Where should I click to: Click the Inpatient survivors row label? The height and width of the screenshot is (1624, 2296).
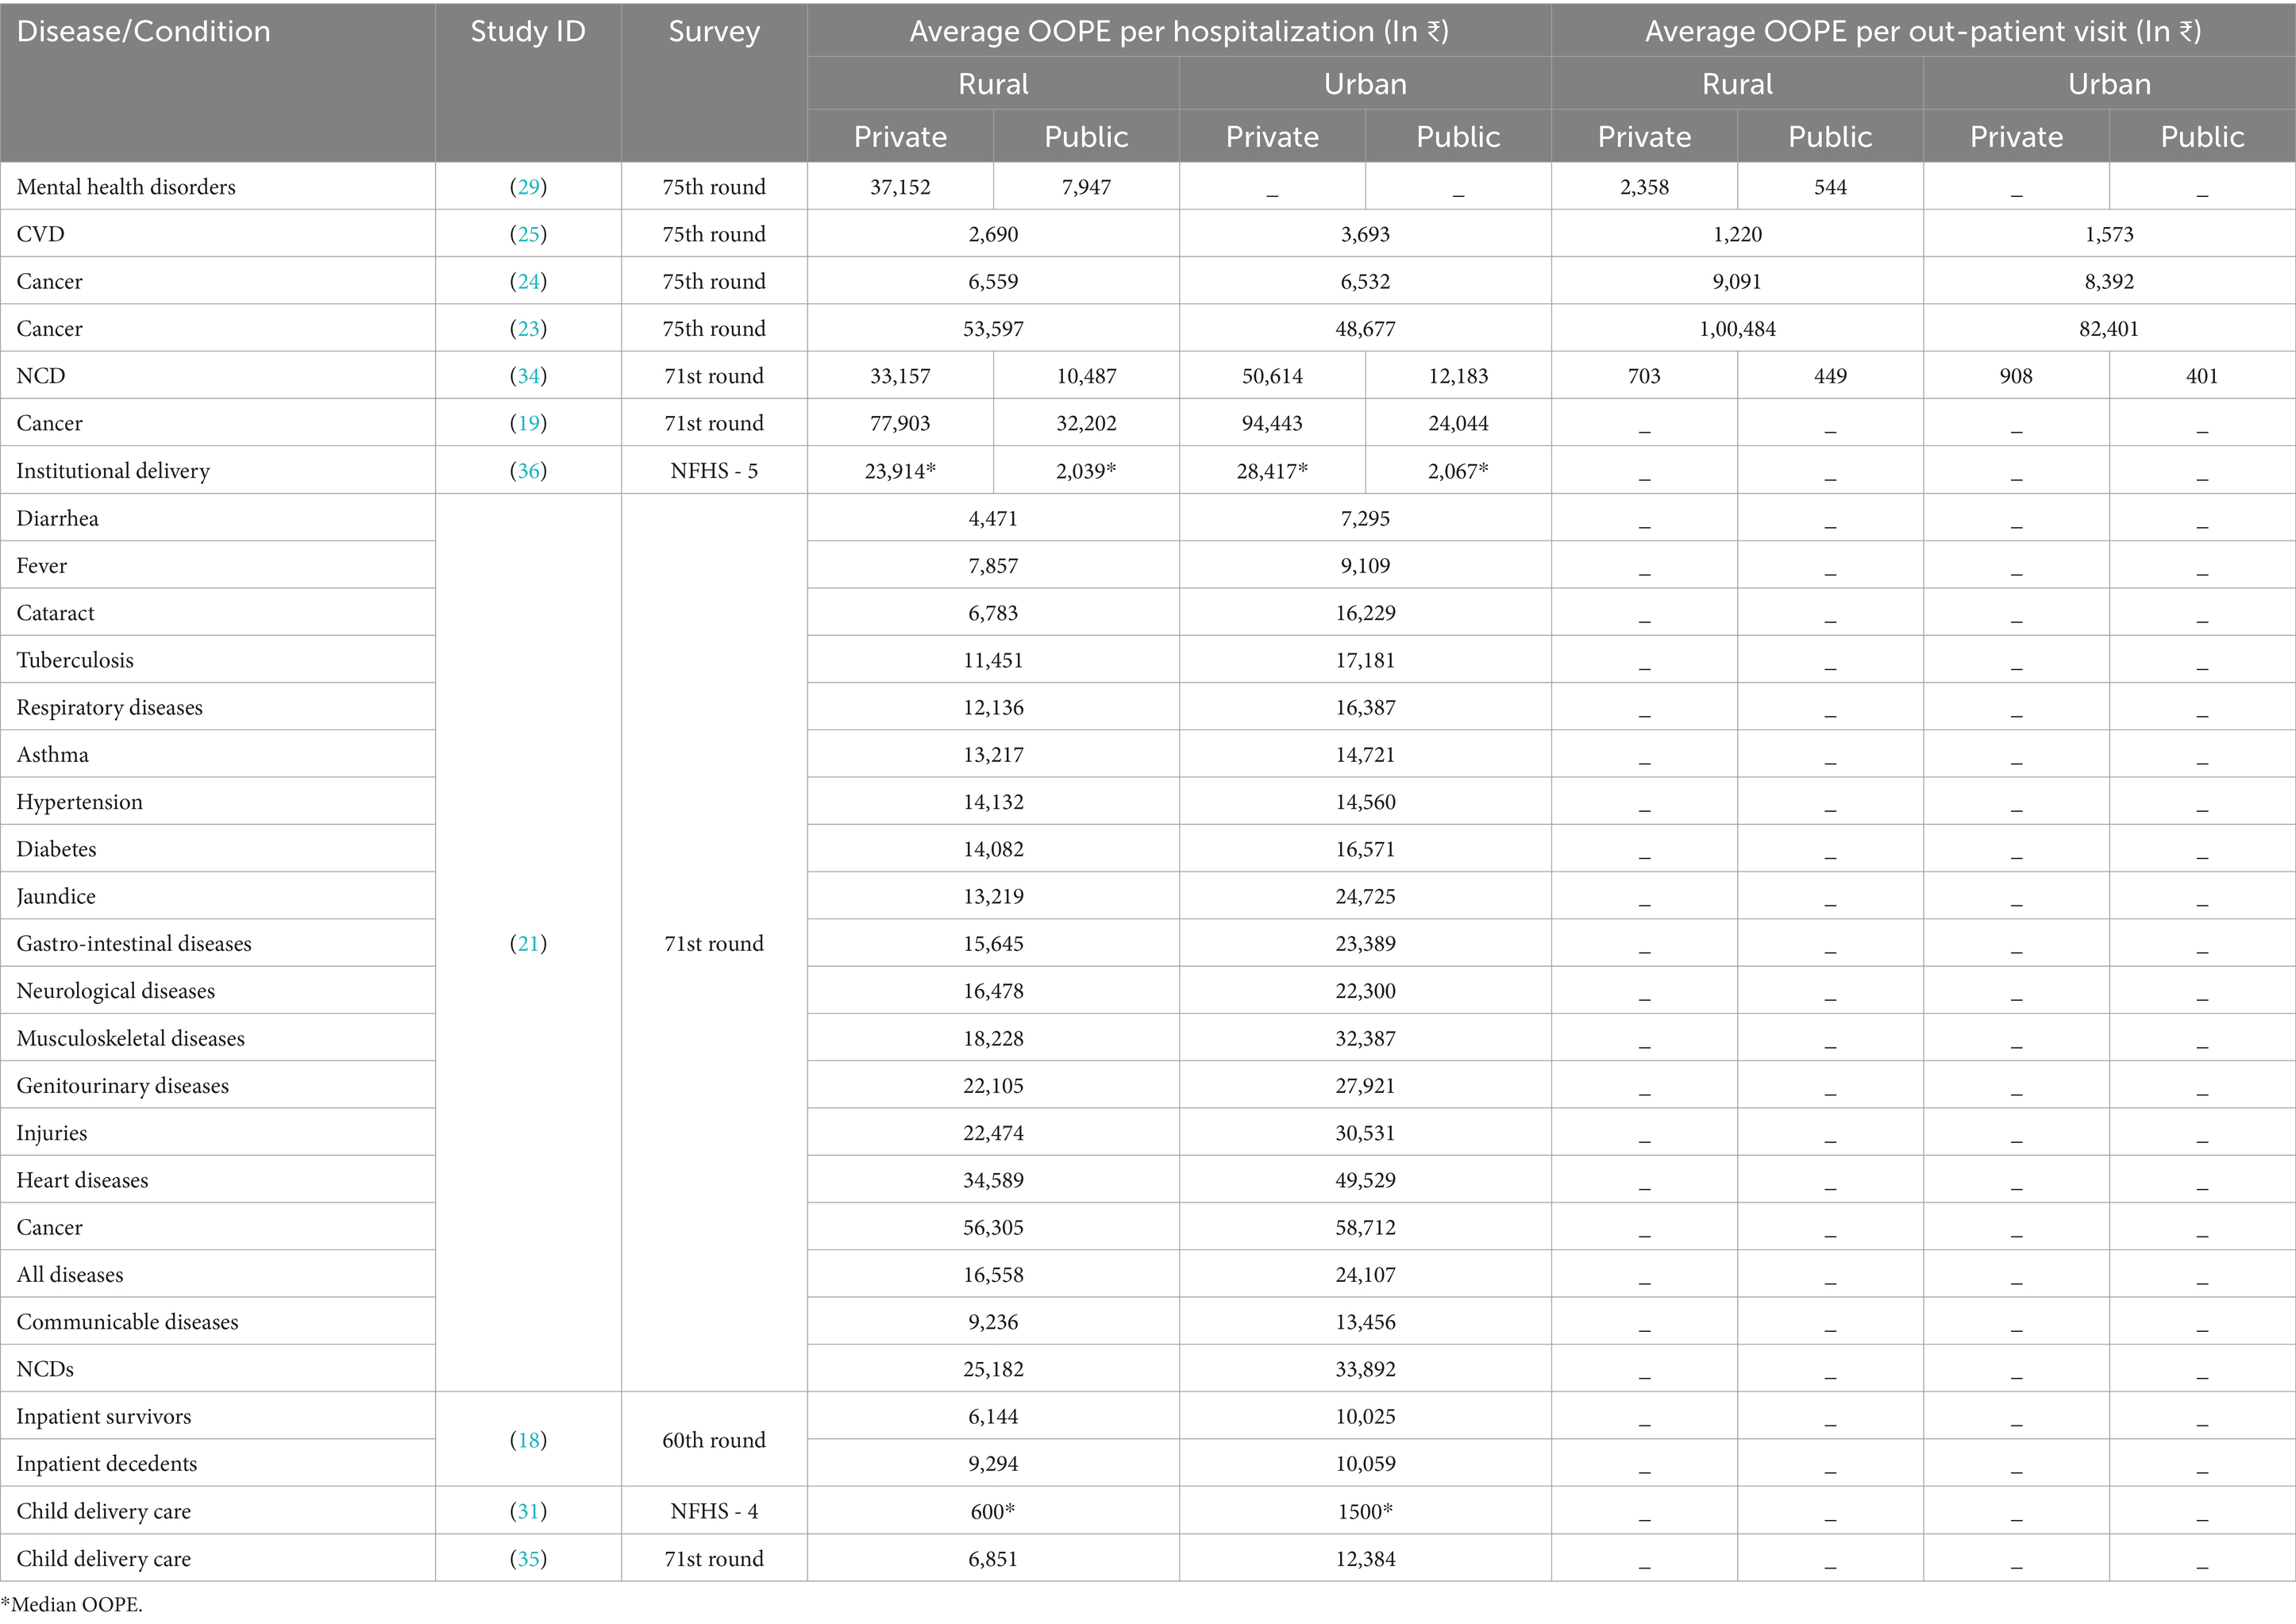[x=103, y=1416]
